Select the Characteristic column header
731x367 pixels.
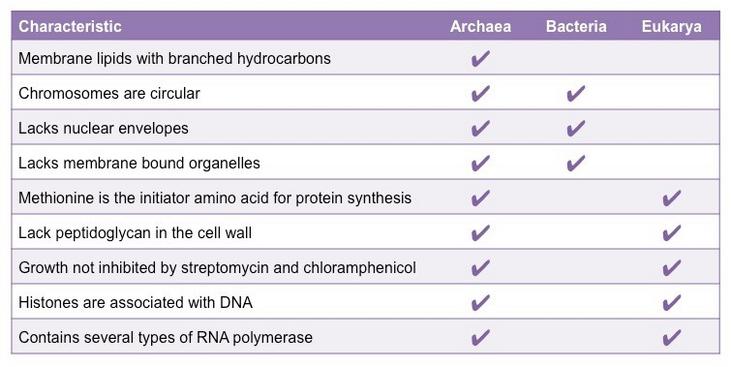70,26
